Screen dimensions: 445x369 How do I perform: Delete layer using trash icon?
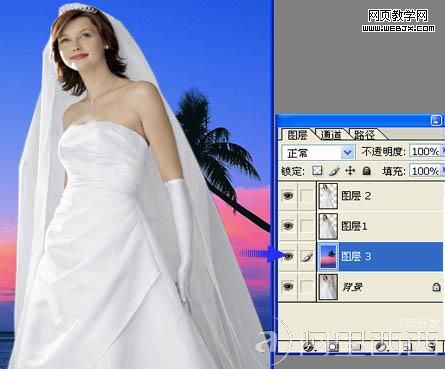(x=431, y=347)
